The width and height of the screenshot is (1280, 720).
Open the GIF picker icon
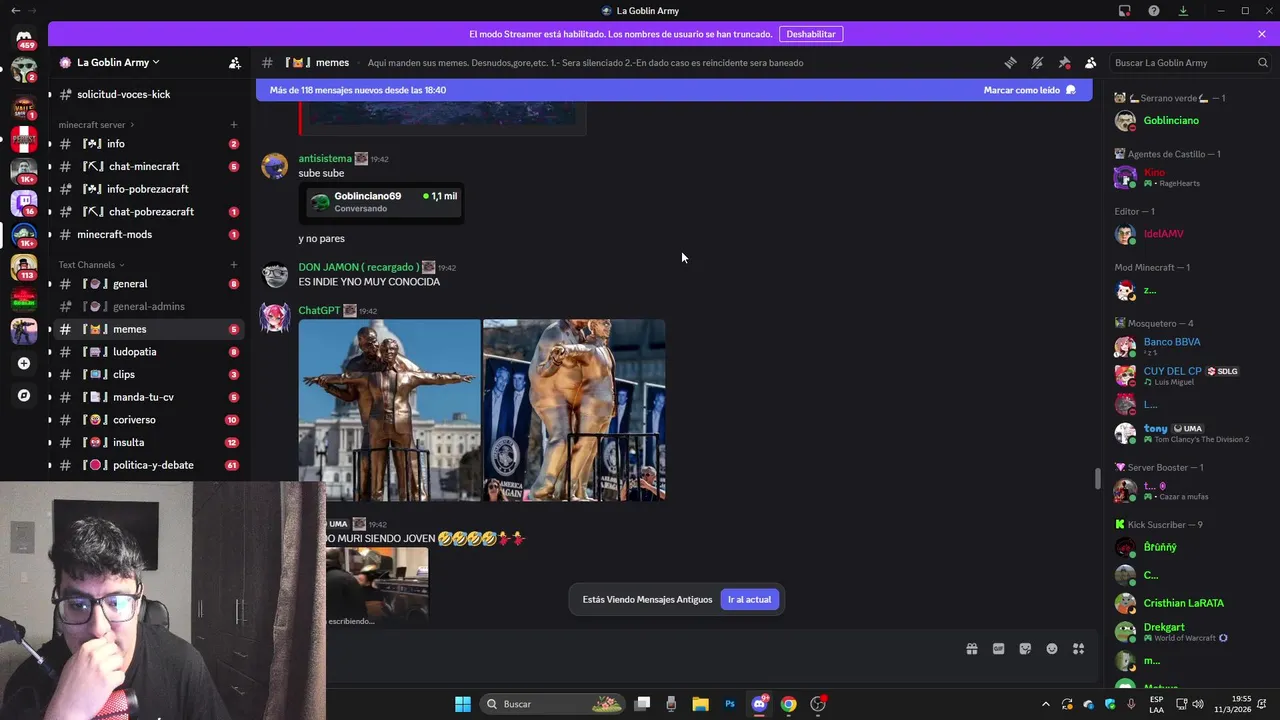coord(998,649)
